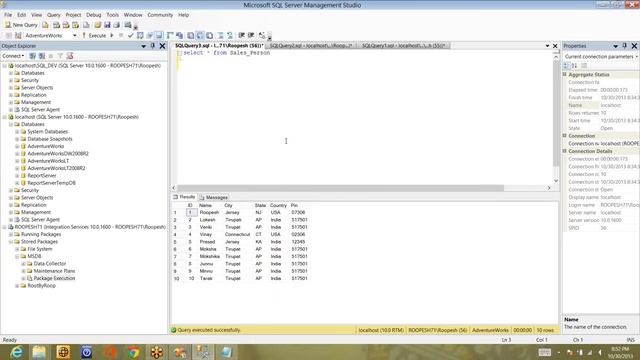Image resolution: width=640 pixels, height=360 pixels.
Task: Open the Query menu
Action: coord(53,15)
